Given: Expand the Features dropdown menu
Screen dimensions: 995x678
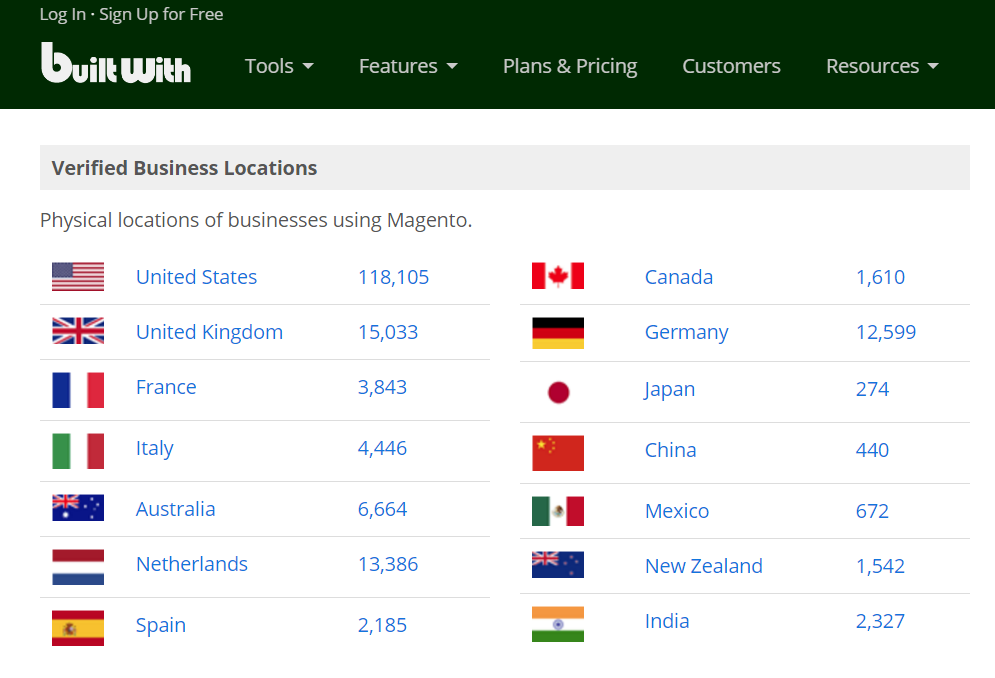Looking at the screenshot, I should coord(408,66).
